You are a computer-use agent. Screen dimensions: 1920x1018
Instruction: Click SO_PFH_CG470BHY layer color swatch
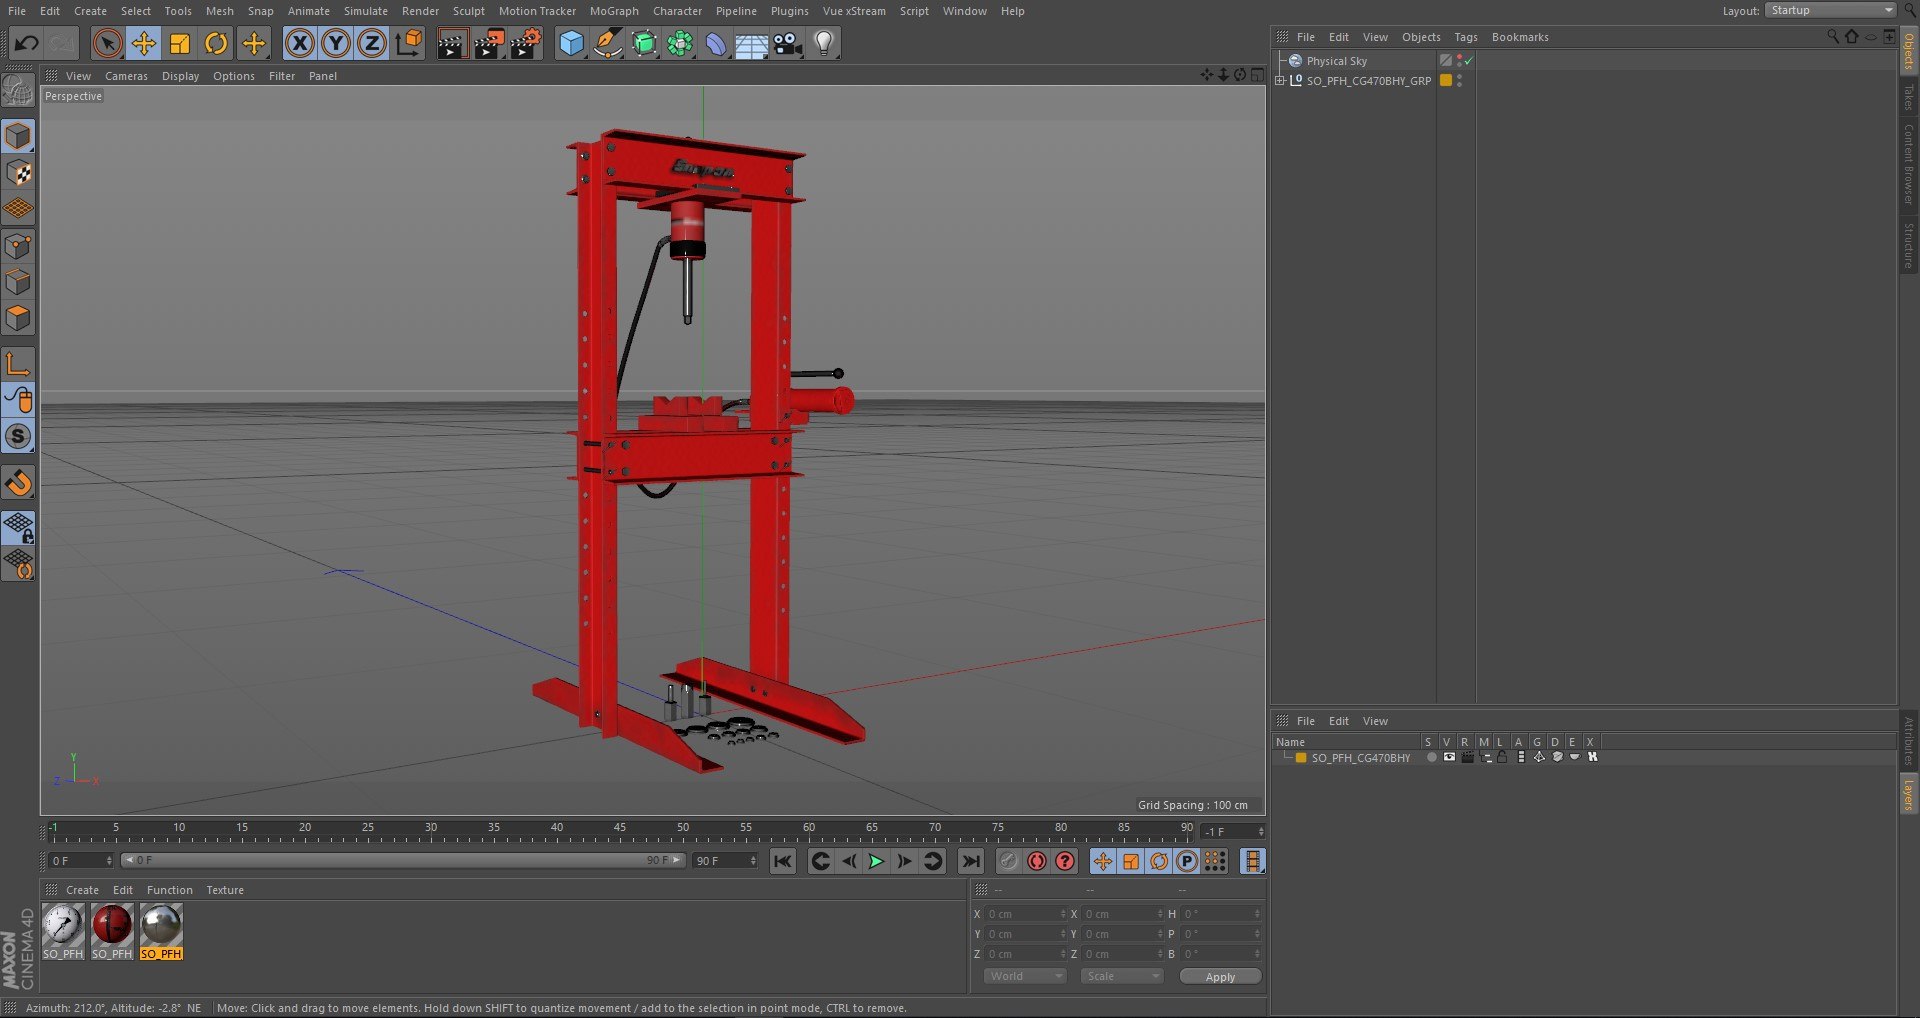tap(1301, 758)
